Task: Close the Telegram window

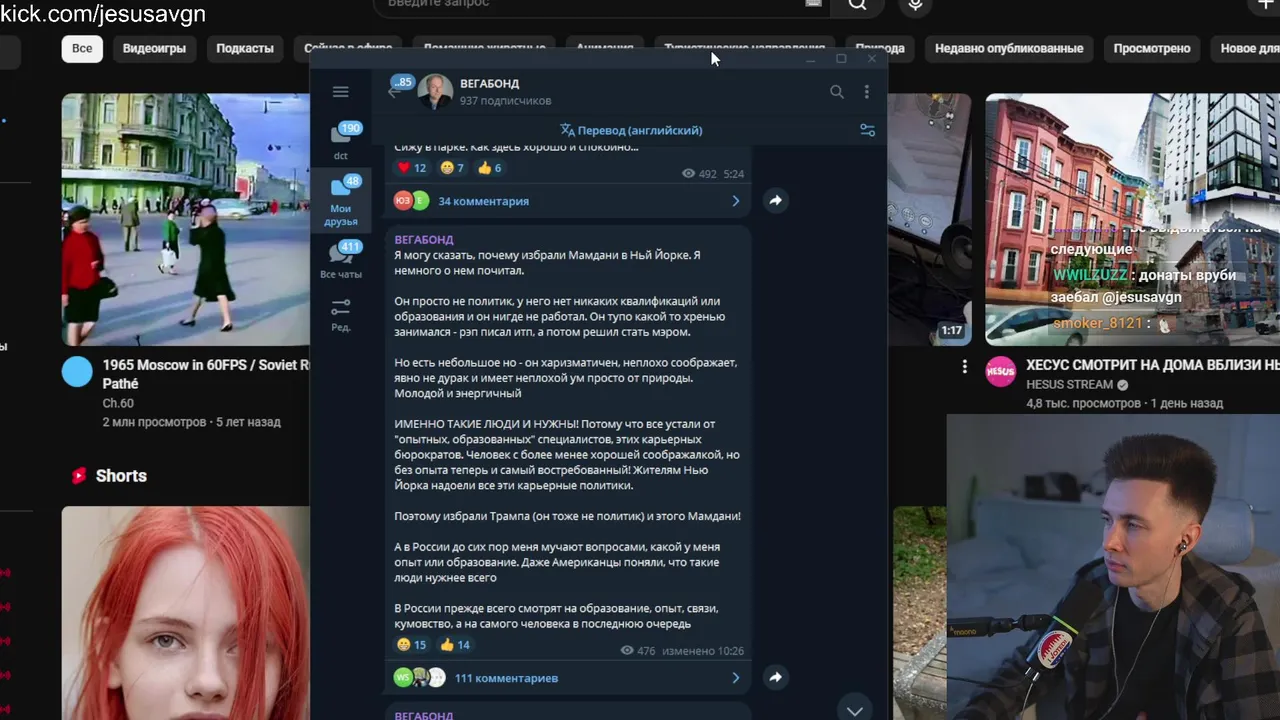Action: coord(871,59)
